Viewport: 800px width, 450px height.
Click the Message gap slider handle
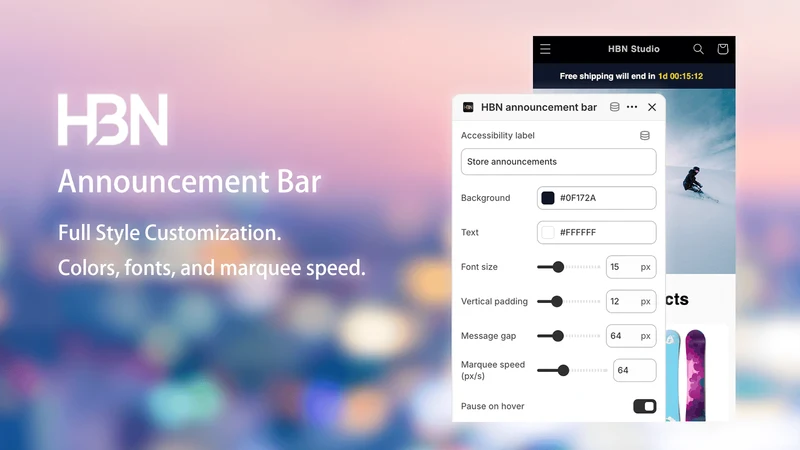558,336
